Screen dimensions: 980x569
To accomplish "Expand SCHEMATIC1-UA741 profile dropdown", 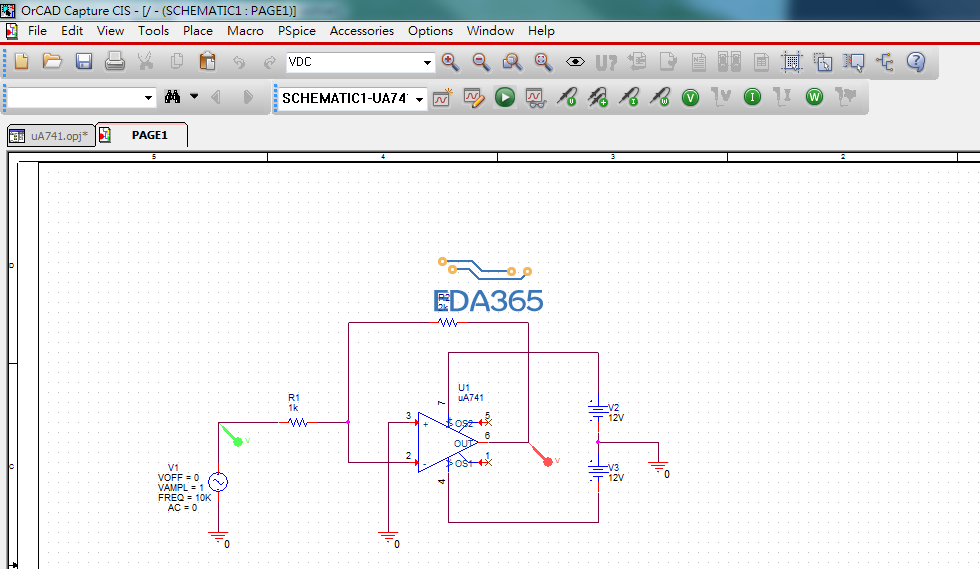I will pyautogui.click(x=419, y=99).
